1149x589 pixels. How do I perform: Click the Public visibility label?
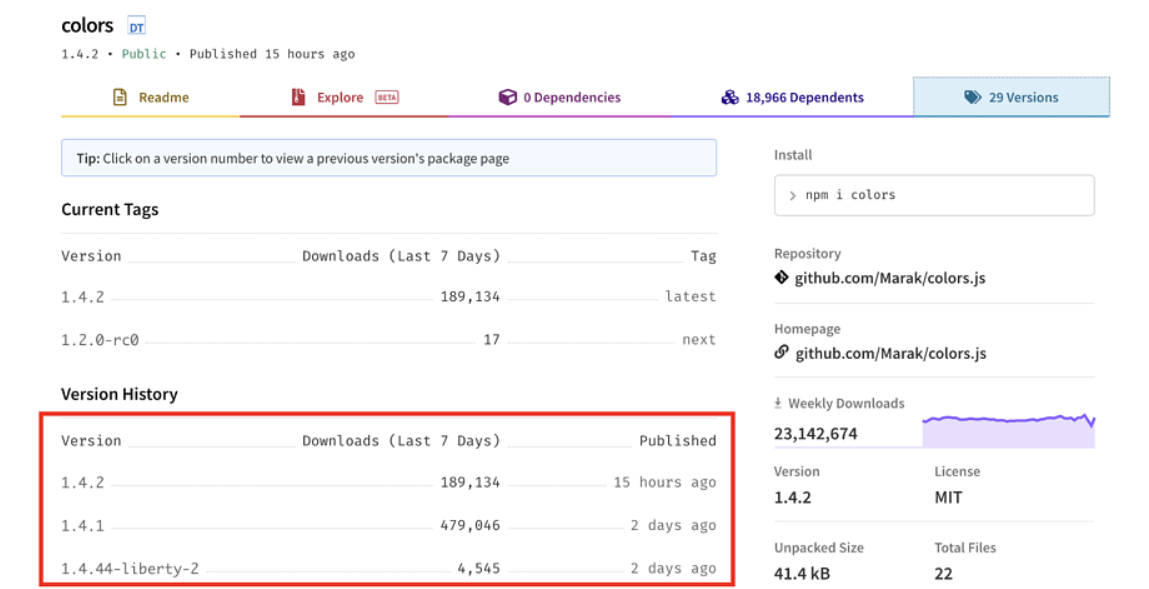tap(144, 54)
